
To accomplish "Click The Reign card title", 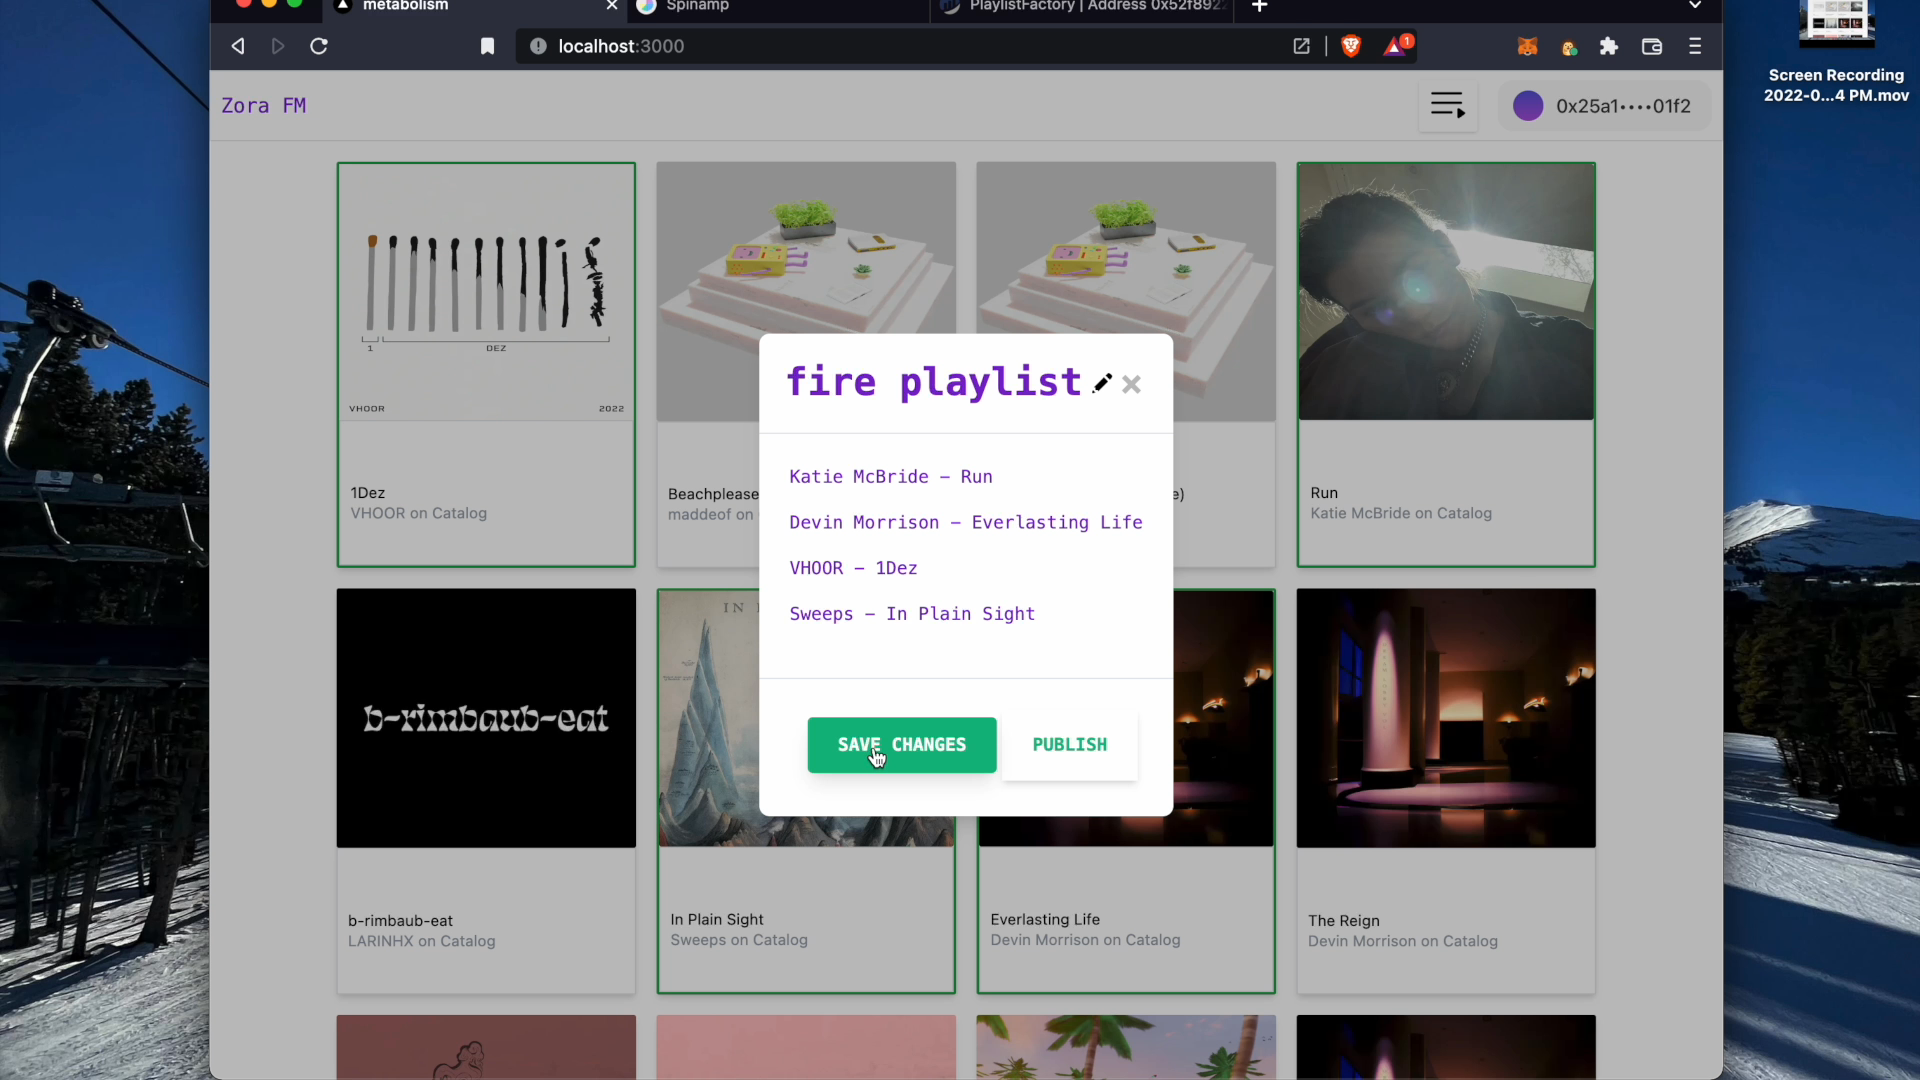I will pos(1343,921).
